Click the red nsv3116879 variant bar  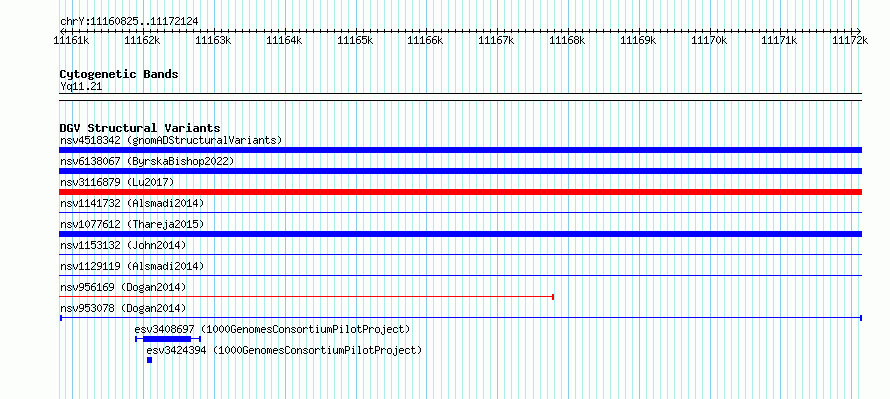click(460, 192)
